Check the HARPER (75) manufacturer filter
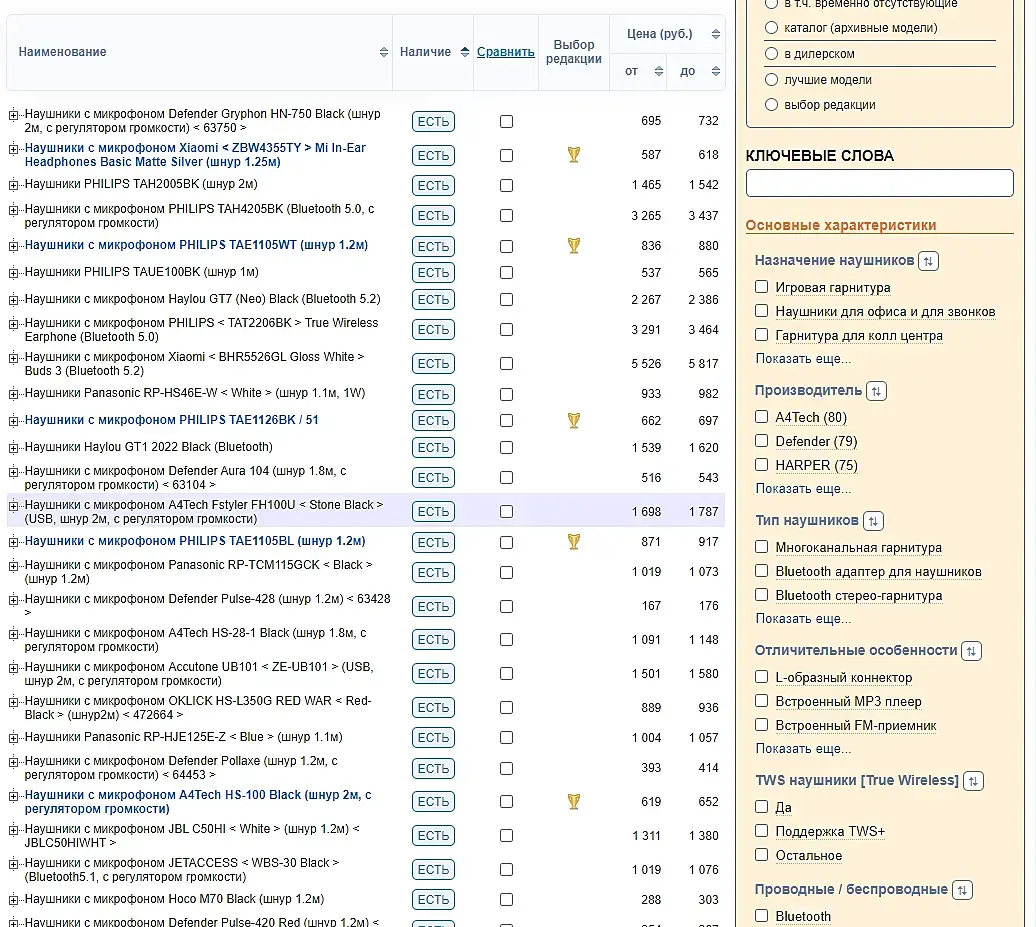Screen dimensions: 1036x927 [762, 464]
